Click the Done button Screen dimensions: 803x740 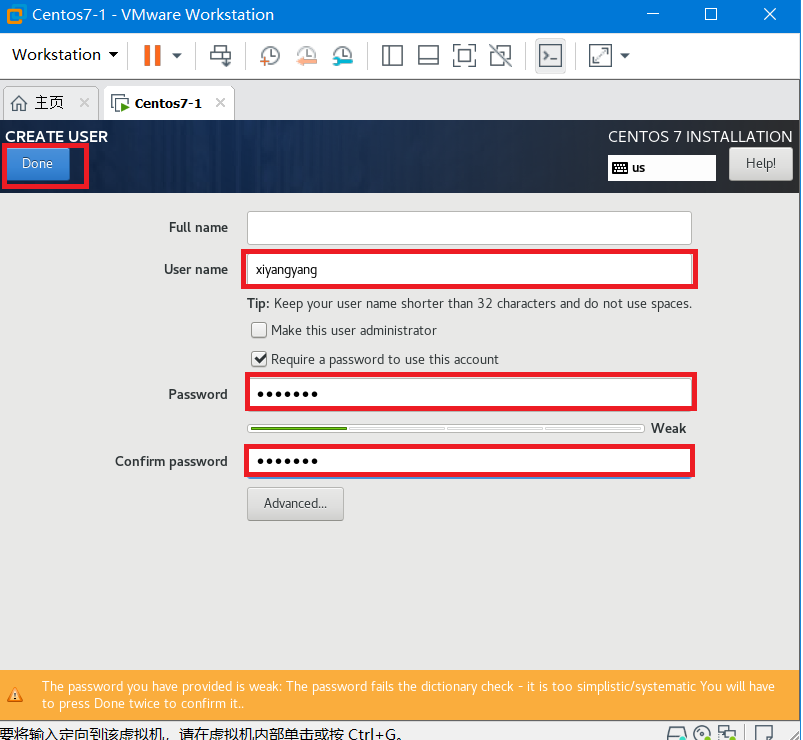coord(37,163)
